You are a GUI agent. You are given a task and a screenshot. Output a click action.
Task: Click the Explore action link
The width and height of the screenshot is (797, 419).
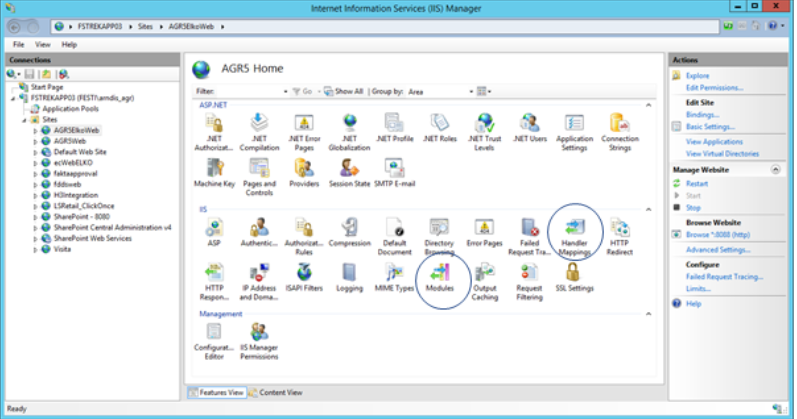(697, 76)
